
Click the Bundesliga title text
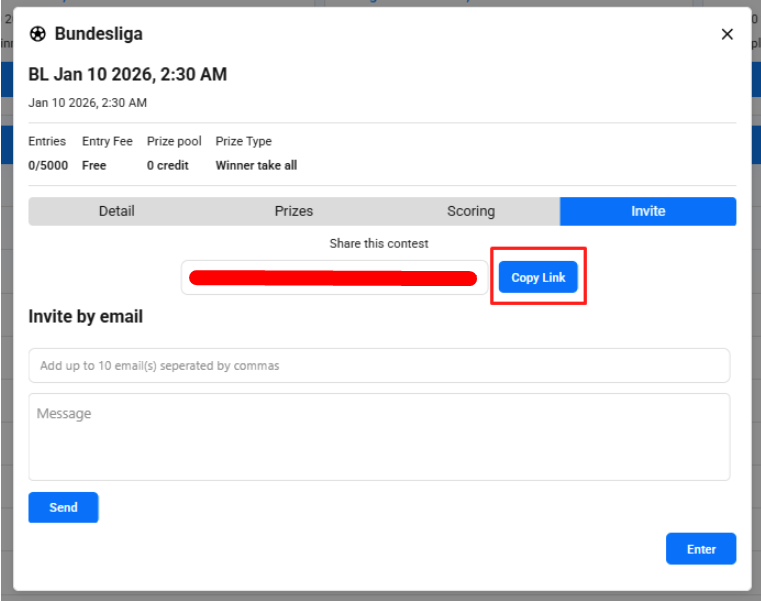tap(98, 34)
